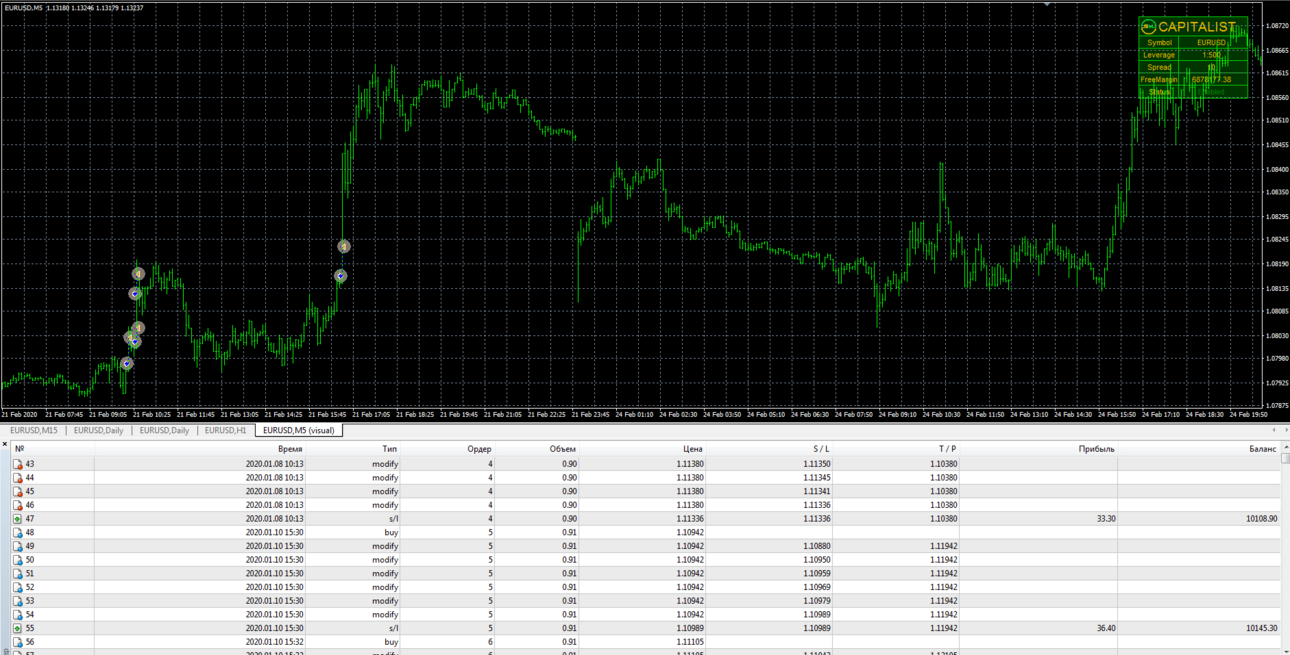The image size is (1290, 655).
Task: Select the orange exit marker above the 15:45 entry
Action: click(344, 246)
